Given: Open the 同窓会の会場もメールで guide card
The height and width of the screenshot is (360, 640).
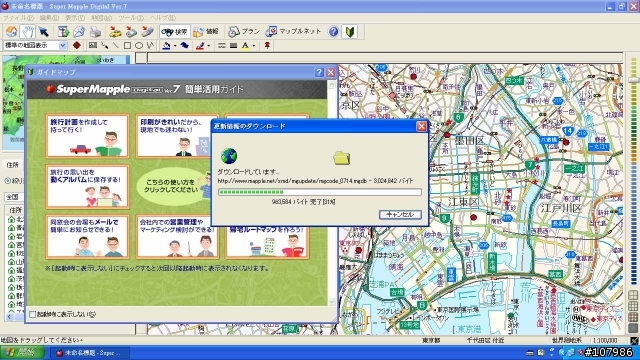Looking at the screenshot, I should coord(87,237).
